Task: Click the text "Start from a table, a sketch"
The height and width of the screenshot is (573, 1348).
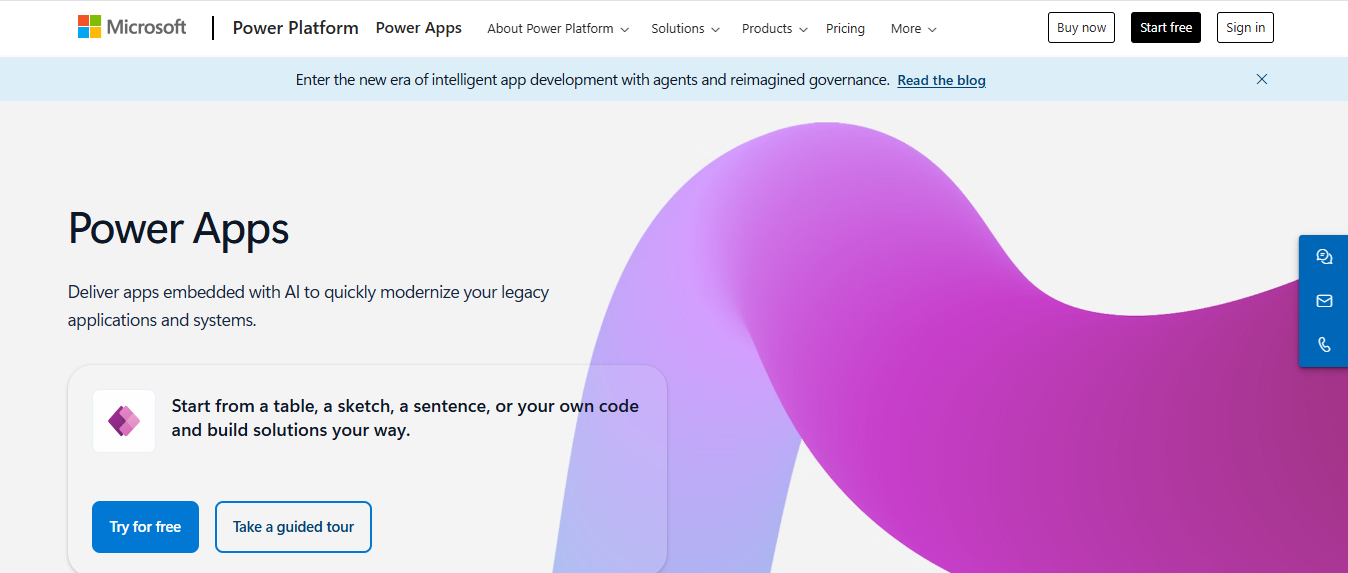Action: pyautogui.click(x=283, y=406)
